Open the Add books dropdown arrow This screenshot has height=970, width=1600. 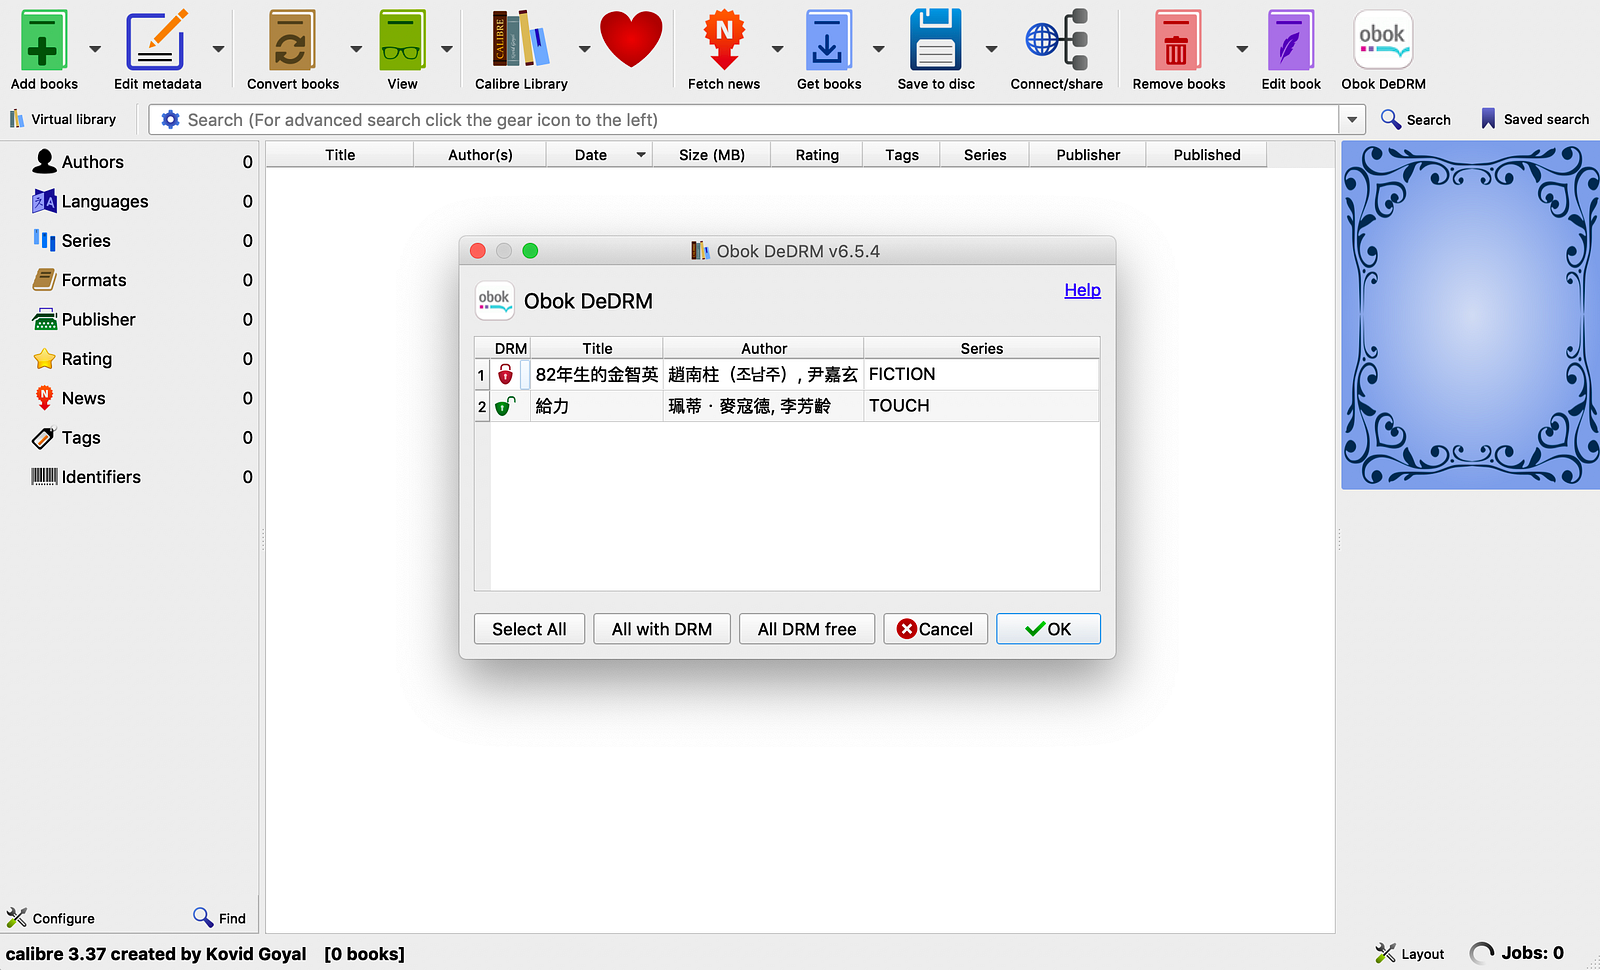[x=95, y=48]
